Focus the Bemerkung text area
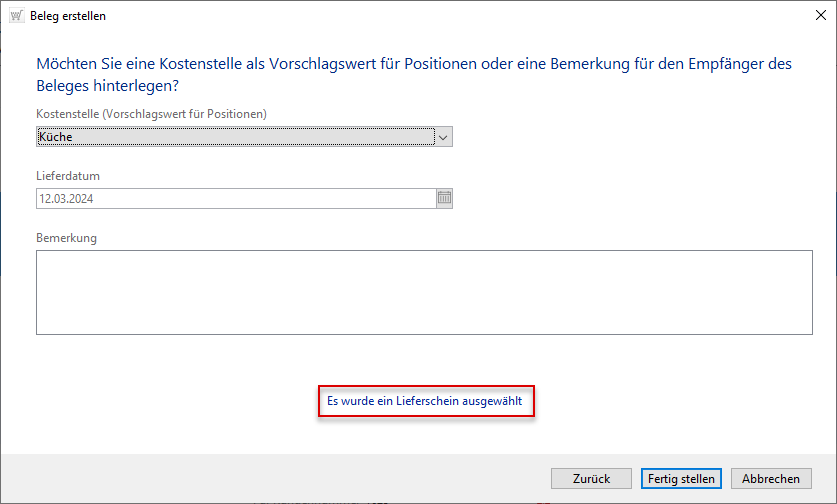 pos(424,292)
